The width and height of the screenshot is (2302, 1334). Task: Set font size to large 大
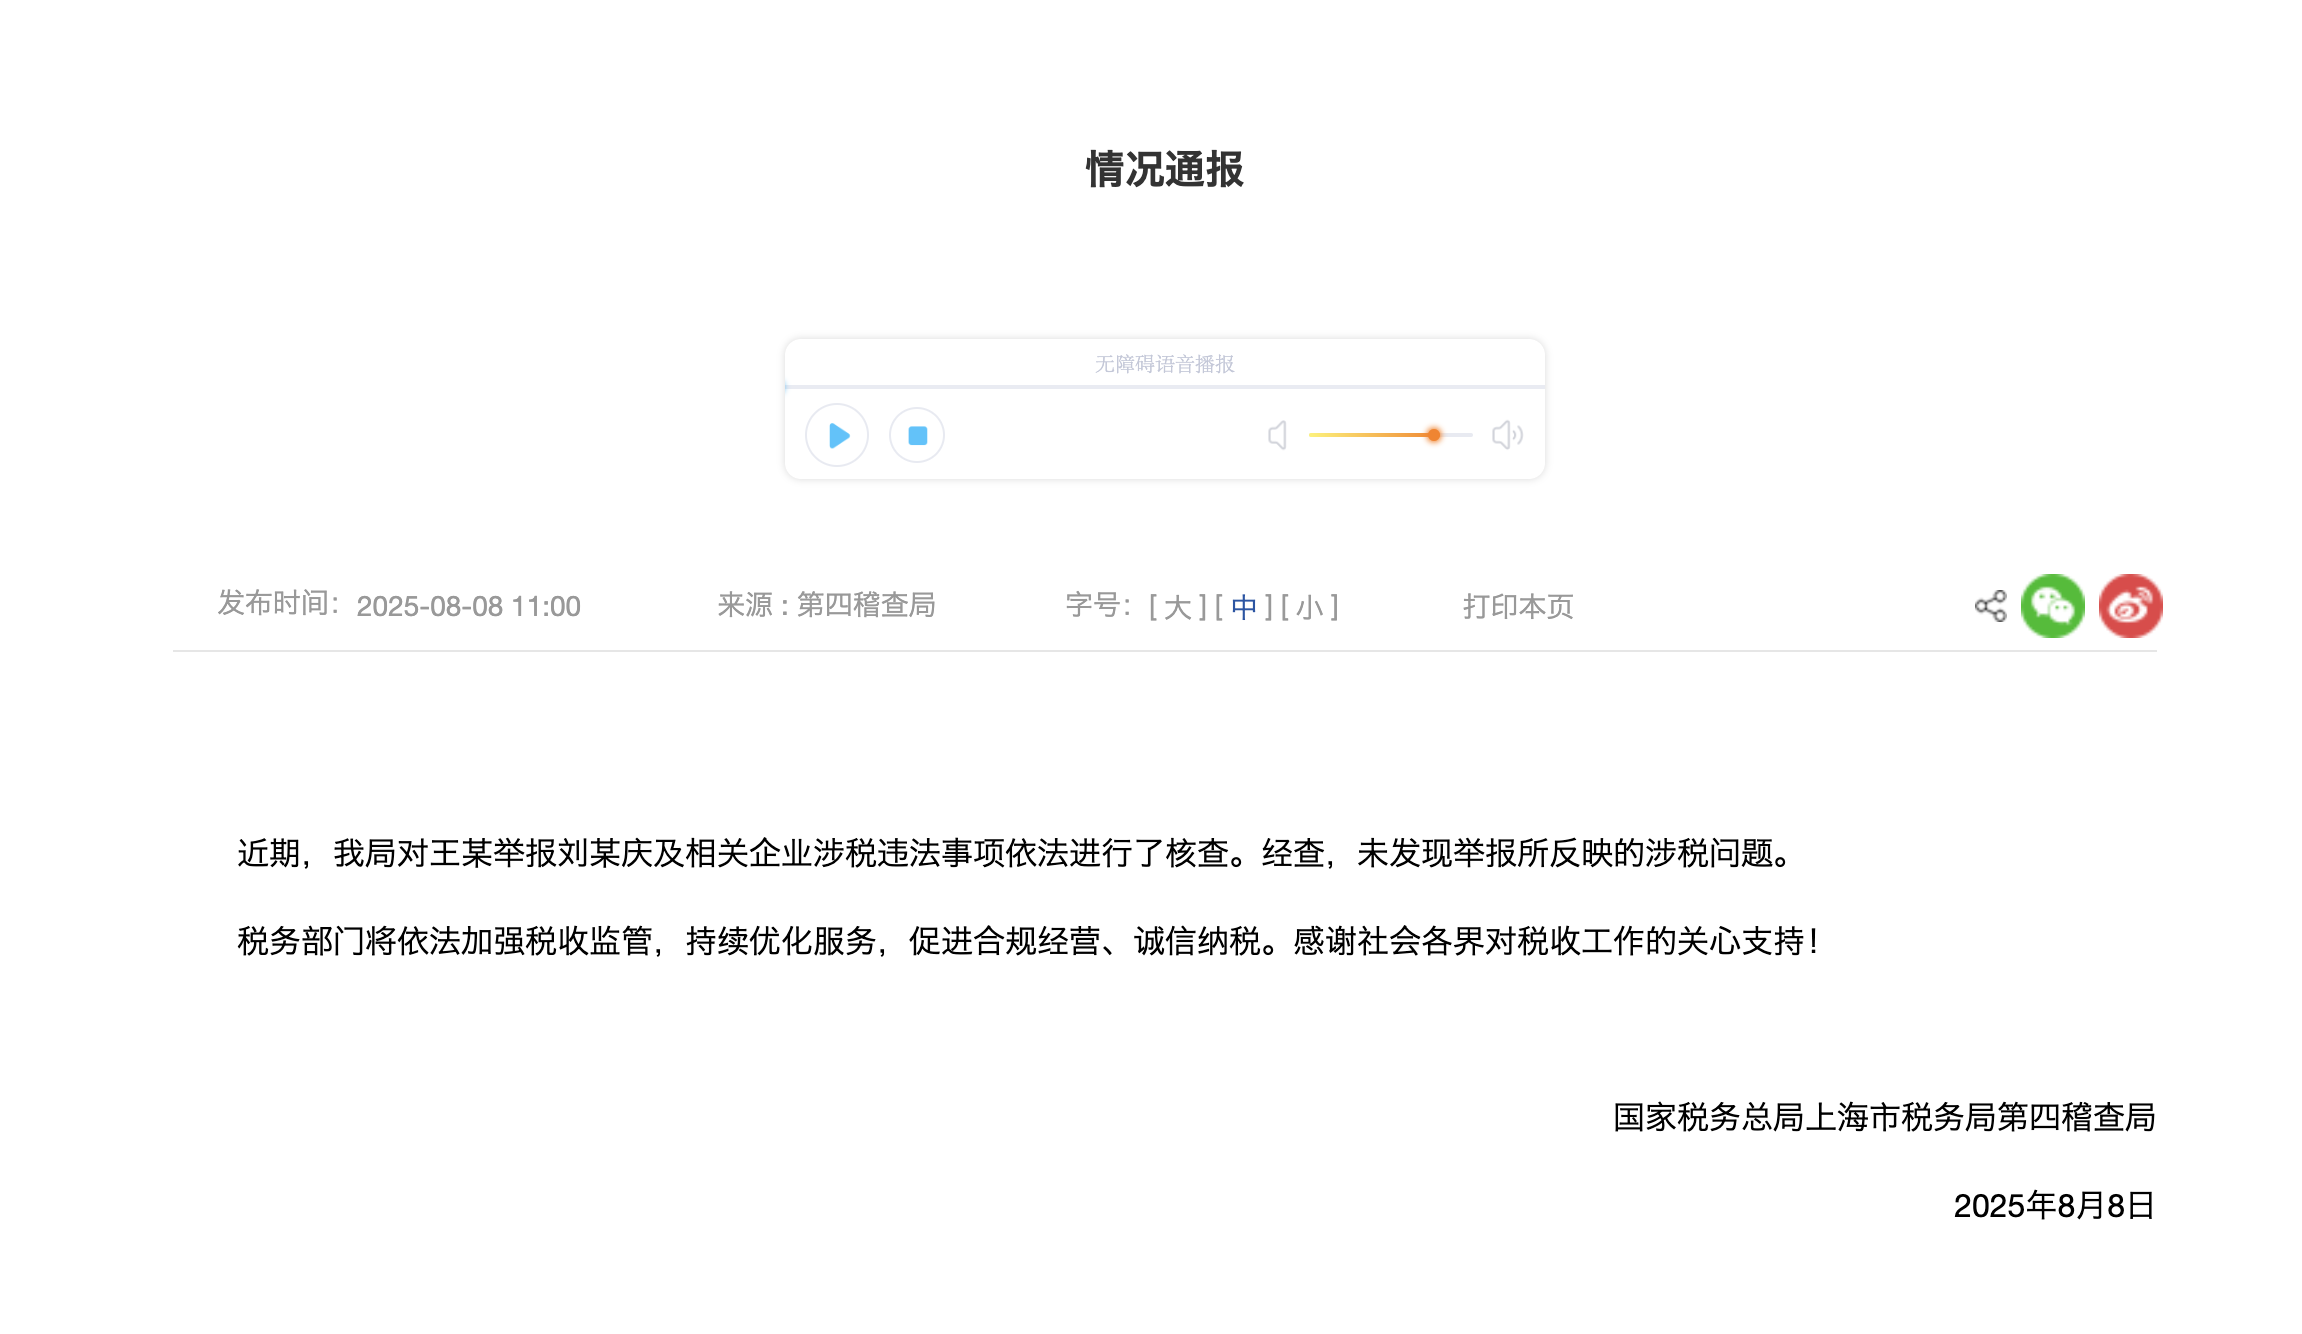[x=1177, y=607]
